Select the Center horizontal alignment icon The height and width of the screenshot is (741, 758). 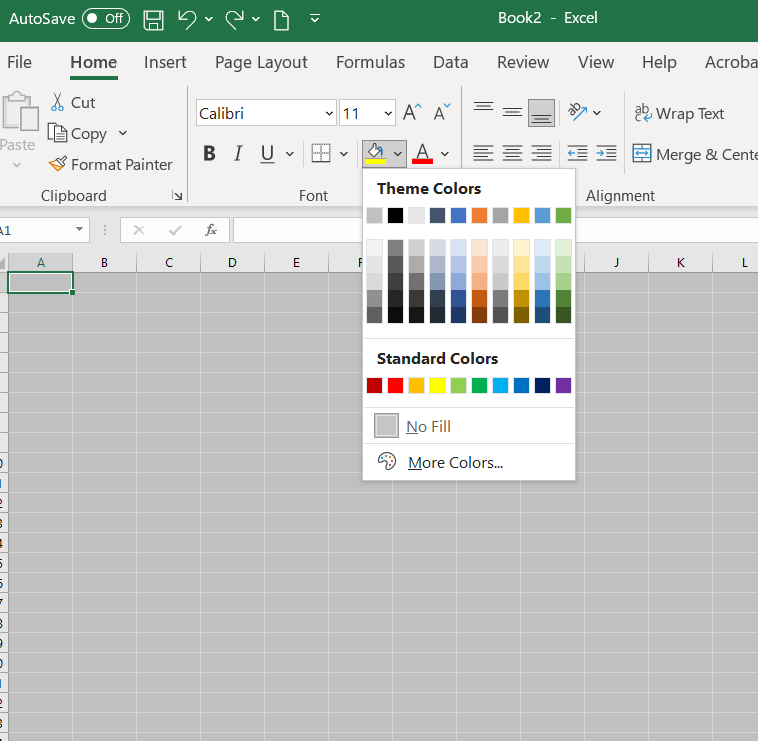[x=512, y=154]
